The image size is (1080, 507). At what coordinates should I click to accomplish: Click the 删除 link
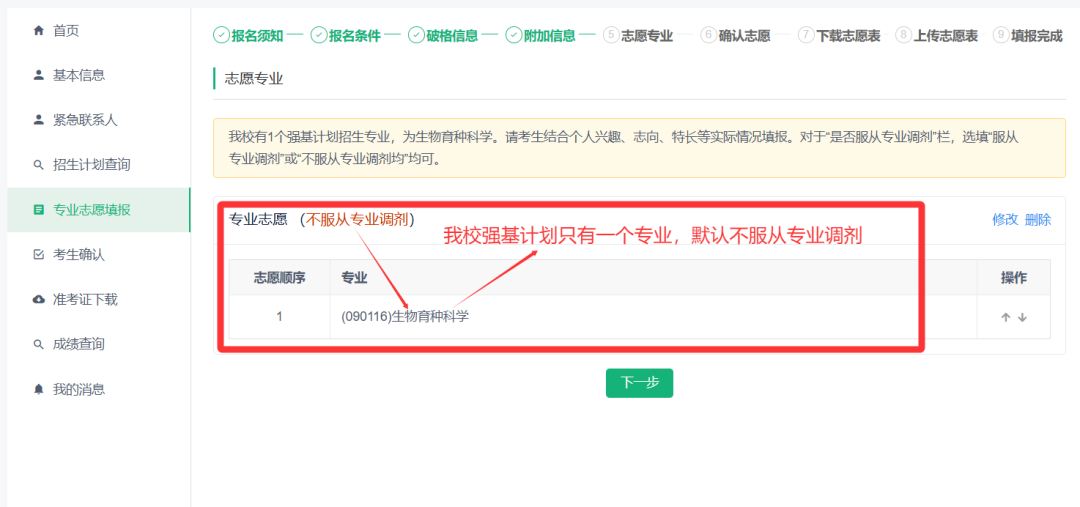point(1038,220)
